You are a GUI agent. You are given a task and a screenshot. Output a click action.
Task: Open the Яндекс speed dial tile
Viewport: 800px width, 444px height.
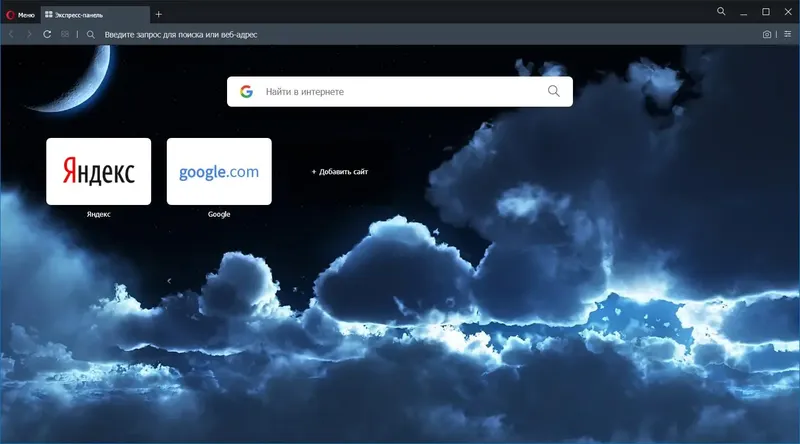[x=98, y=171]
